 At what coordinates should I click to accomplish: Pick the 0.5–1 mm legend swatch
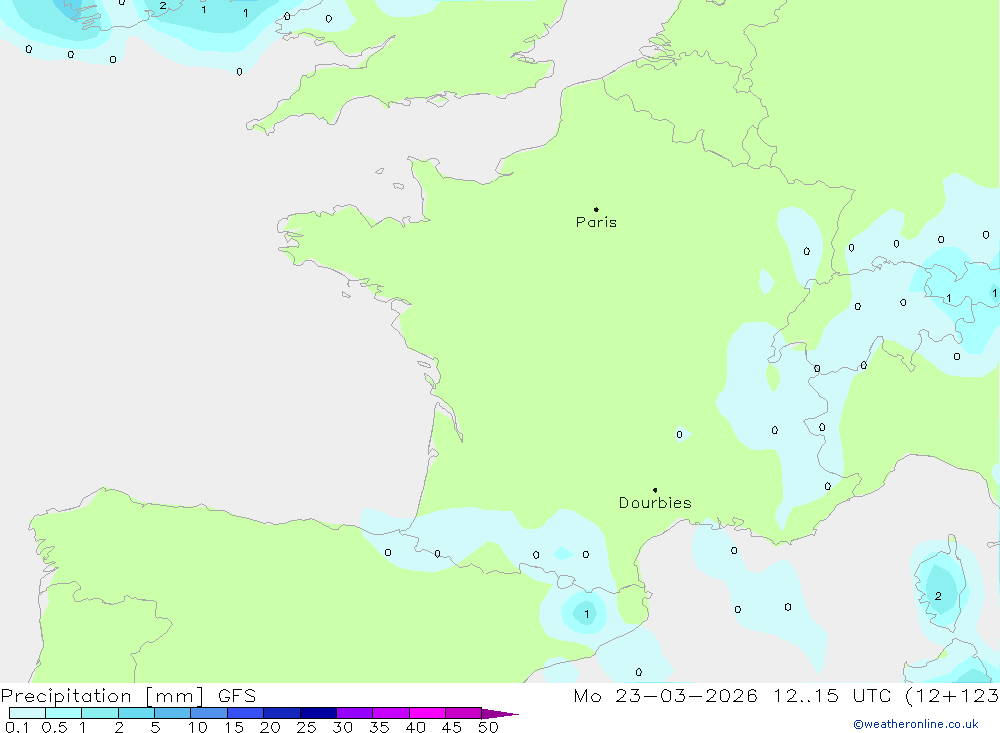[64, 713]
